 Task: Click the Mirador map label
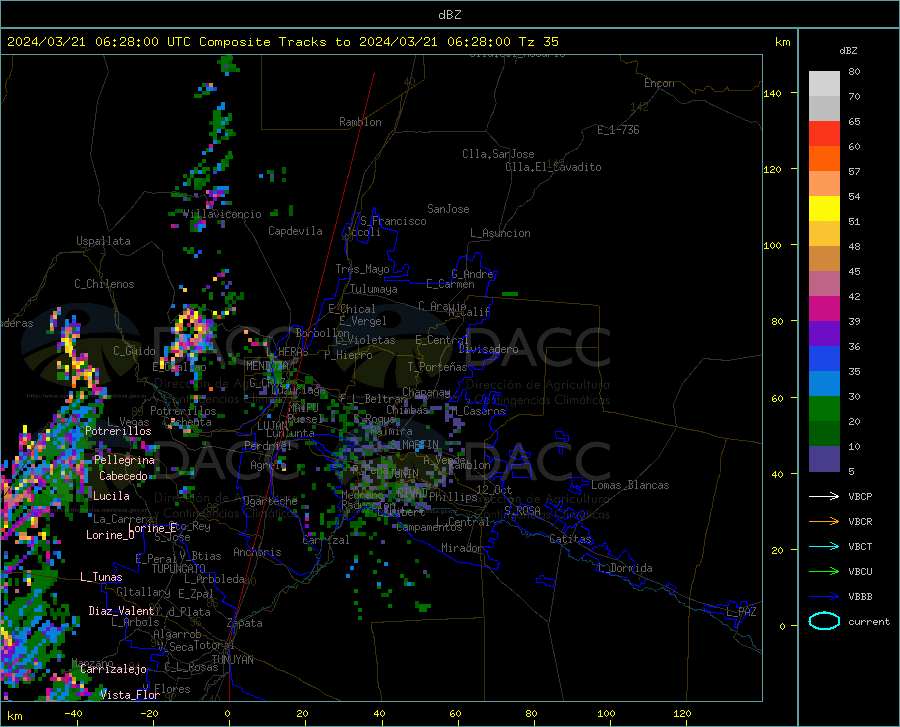click(462, 548)
